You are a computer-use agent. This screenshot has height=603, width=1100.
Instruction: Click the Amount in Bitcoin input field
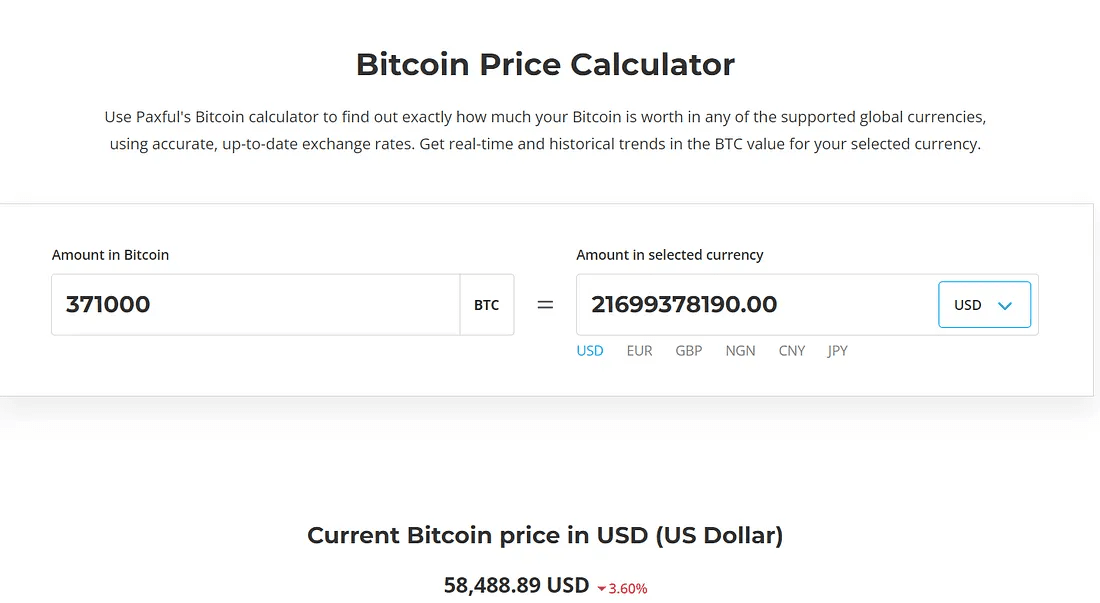pyautogui.click(x=255, y=305)
